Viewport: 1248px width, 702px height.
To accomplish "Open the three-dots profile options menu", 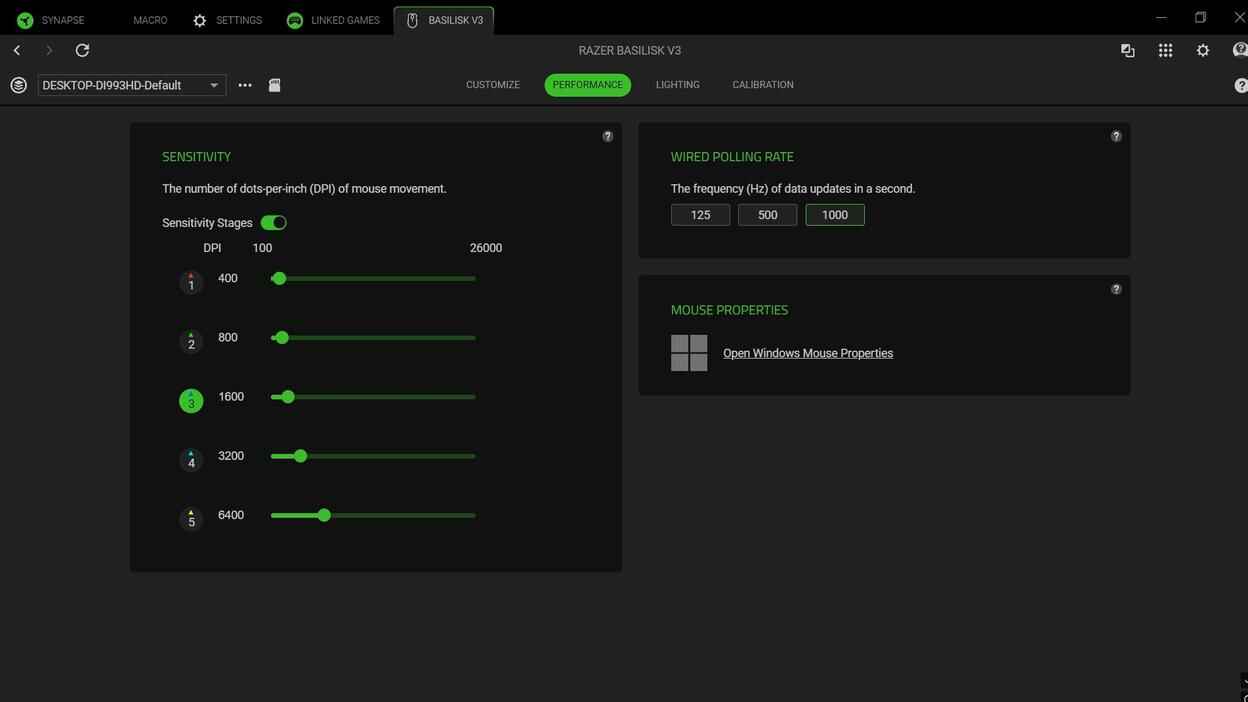I will click(245, 85).
